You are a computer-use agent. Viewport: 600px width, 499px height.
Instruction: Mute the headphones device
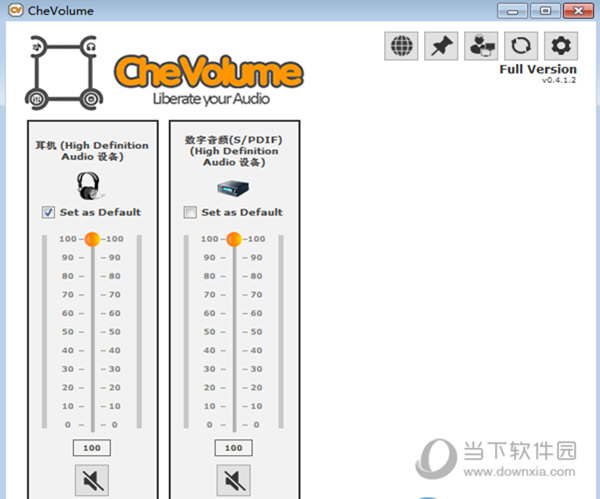92,480
